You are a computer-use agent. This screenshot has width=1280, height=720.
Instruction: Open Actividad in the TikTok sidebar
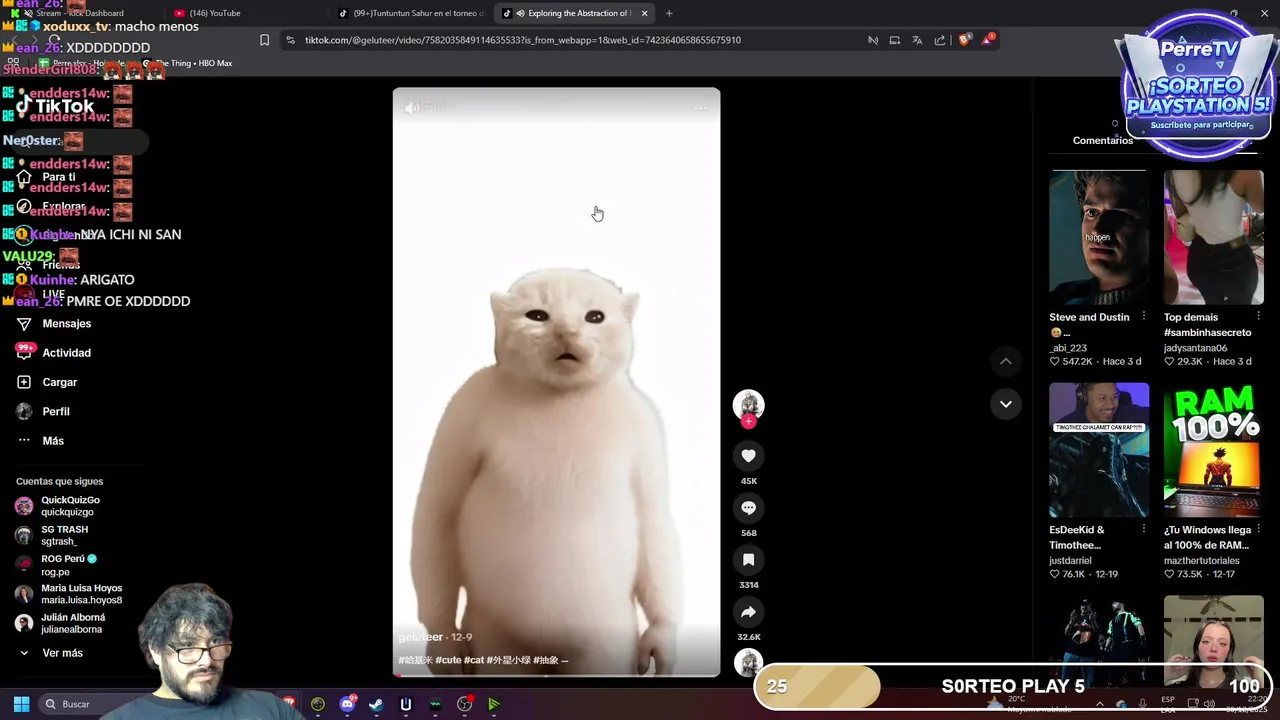(x=67, y=353)
